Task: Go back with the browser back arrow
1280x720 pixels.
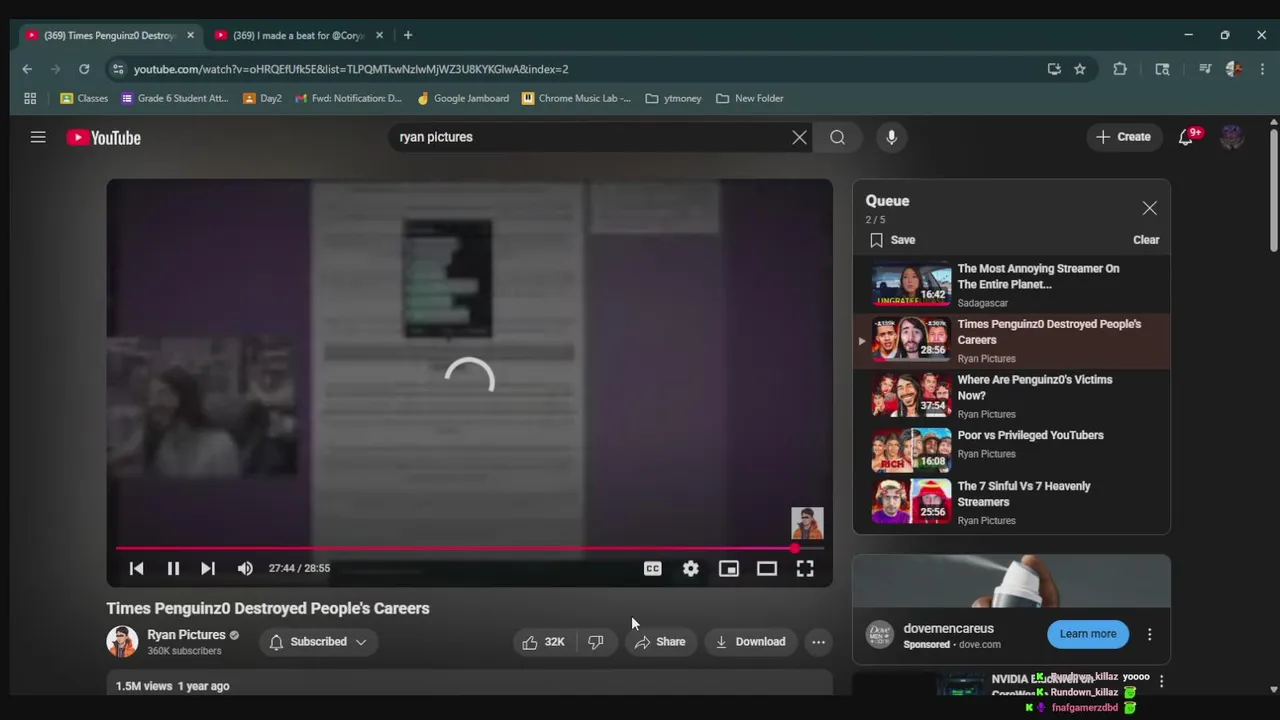Action: (x=27, y=69)
